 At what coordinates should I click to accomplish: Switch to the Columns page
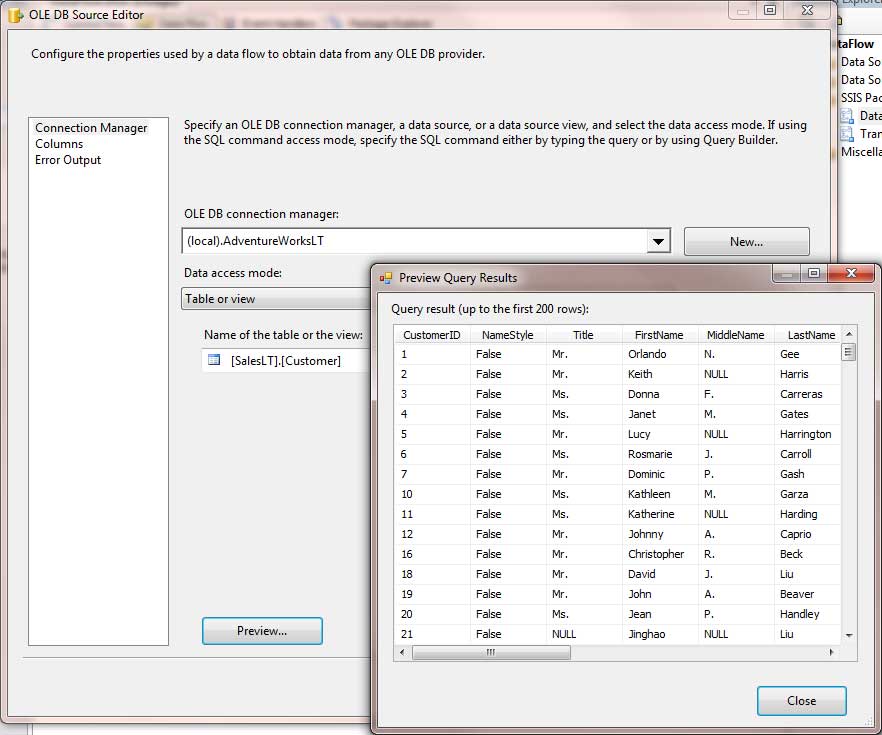coord(59,144)
